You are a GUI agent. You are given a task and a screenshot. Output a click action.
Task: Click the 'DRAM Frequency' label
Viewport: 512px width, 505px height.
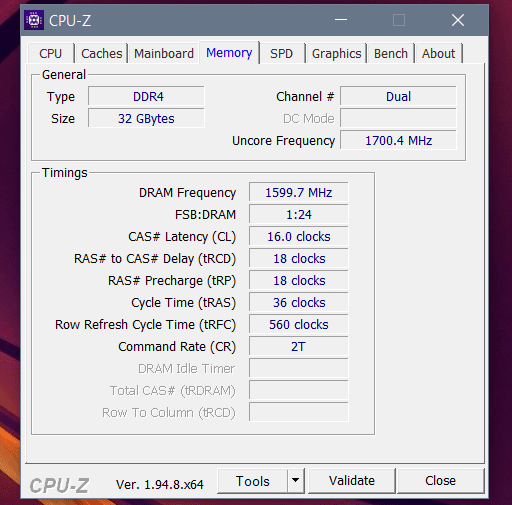pyautogui.click(x=187, y=193)
